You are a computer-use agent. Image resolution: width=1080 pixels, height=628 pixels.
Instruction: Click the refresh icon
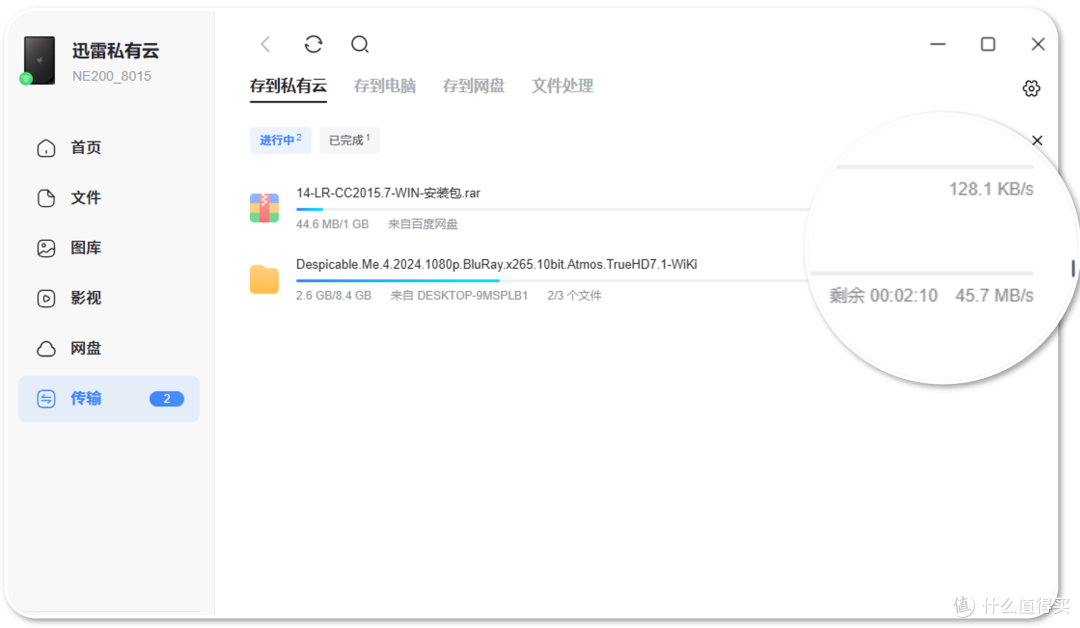(x=313, y=45)
